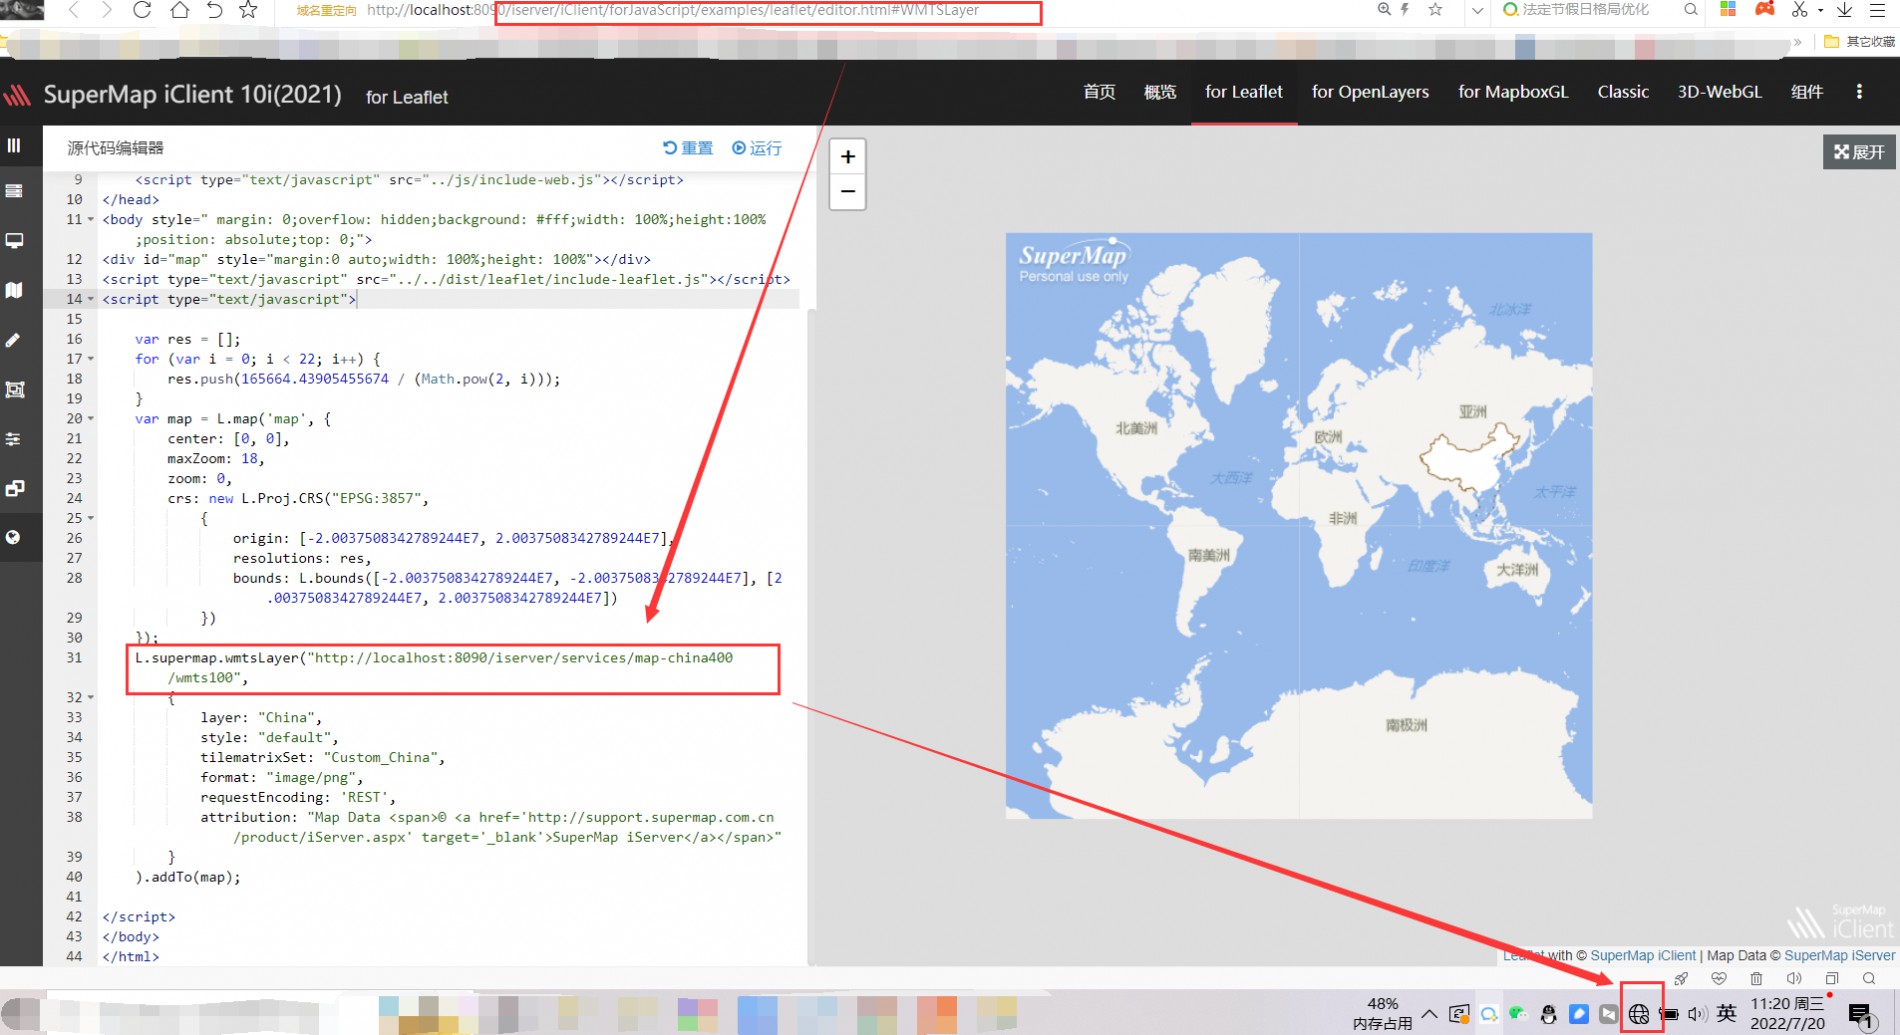The image size is (1900, 1035).
Task: Click the zoom magnifier icon in the address bar
Action: (1384, 9)
